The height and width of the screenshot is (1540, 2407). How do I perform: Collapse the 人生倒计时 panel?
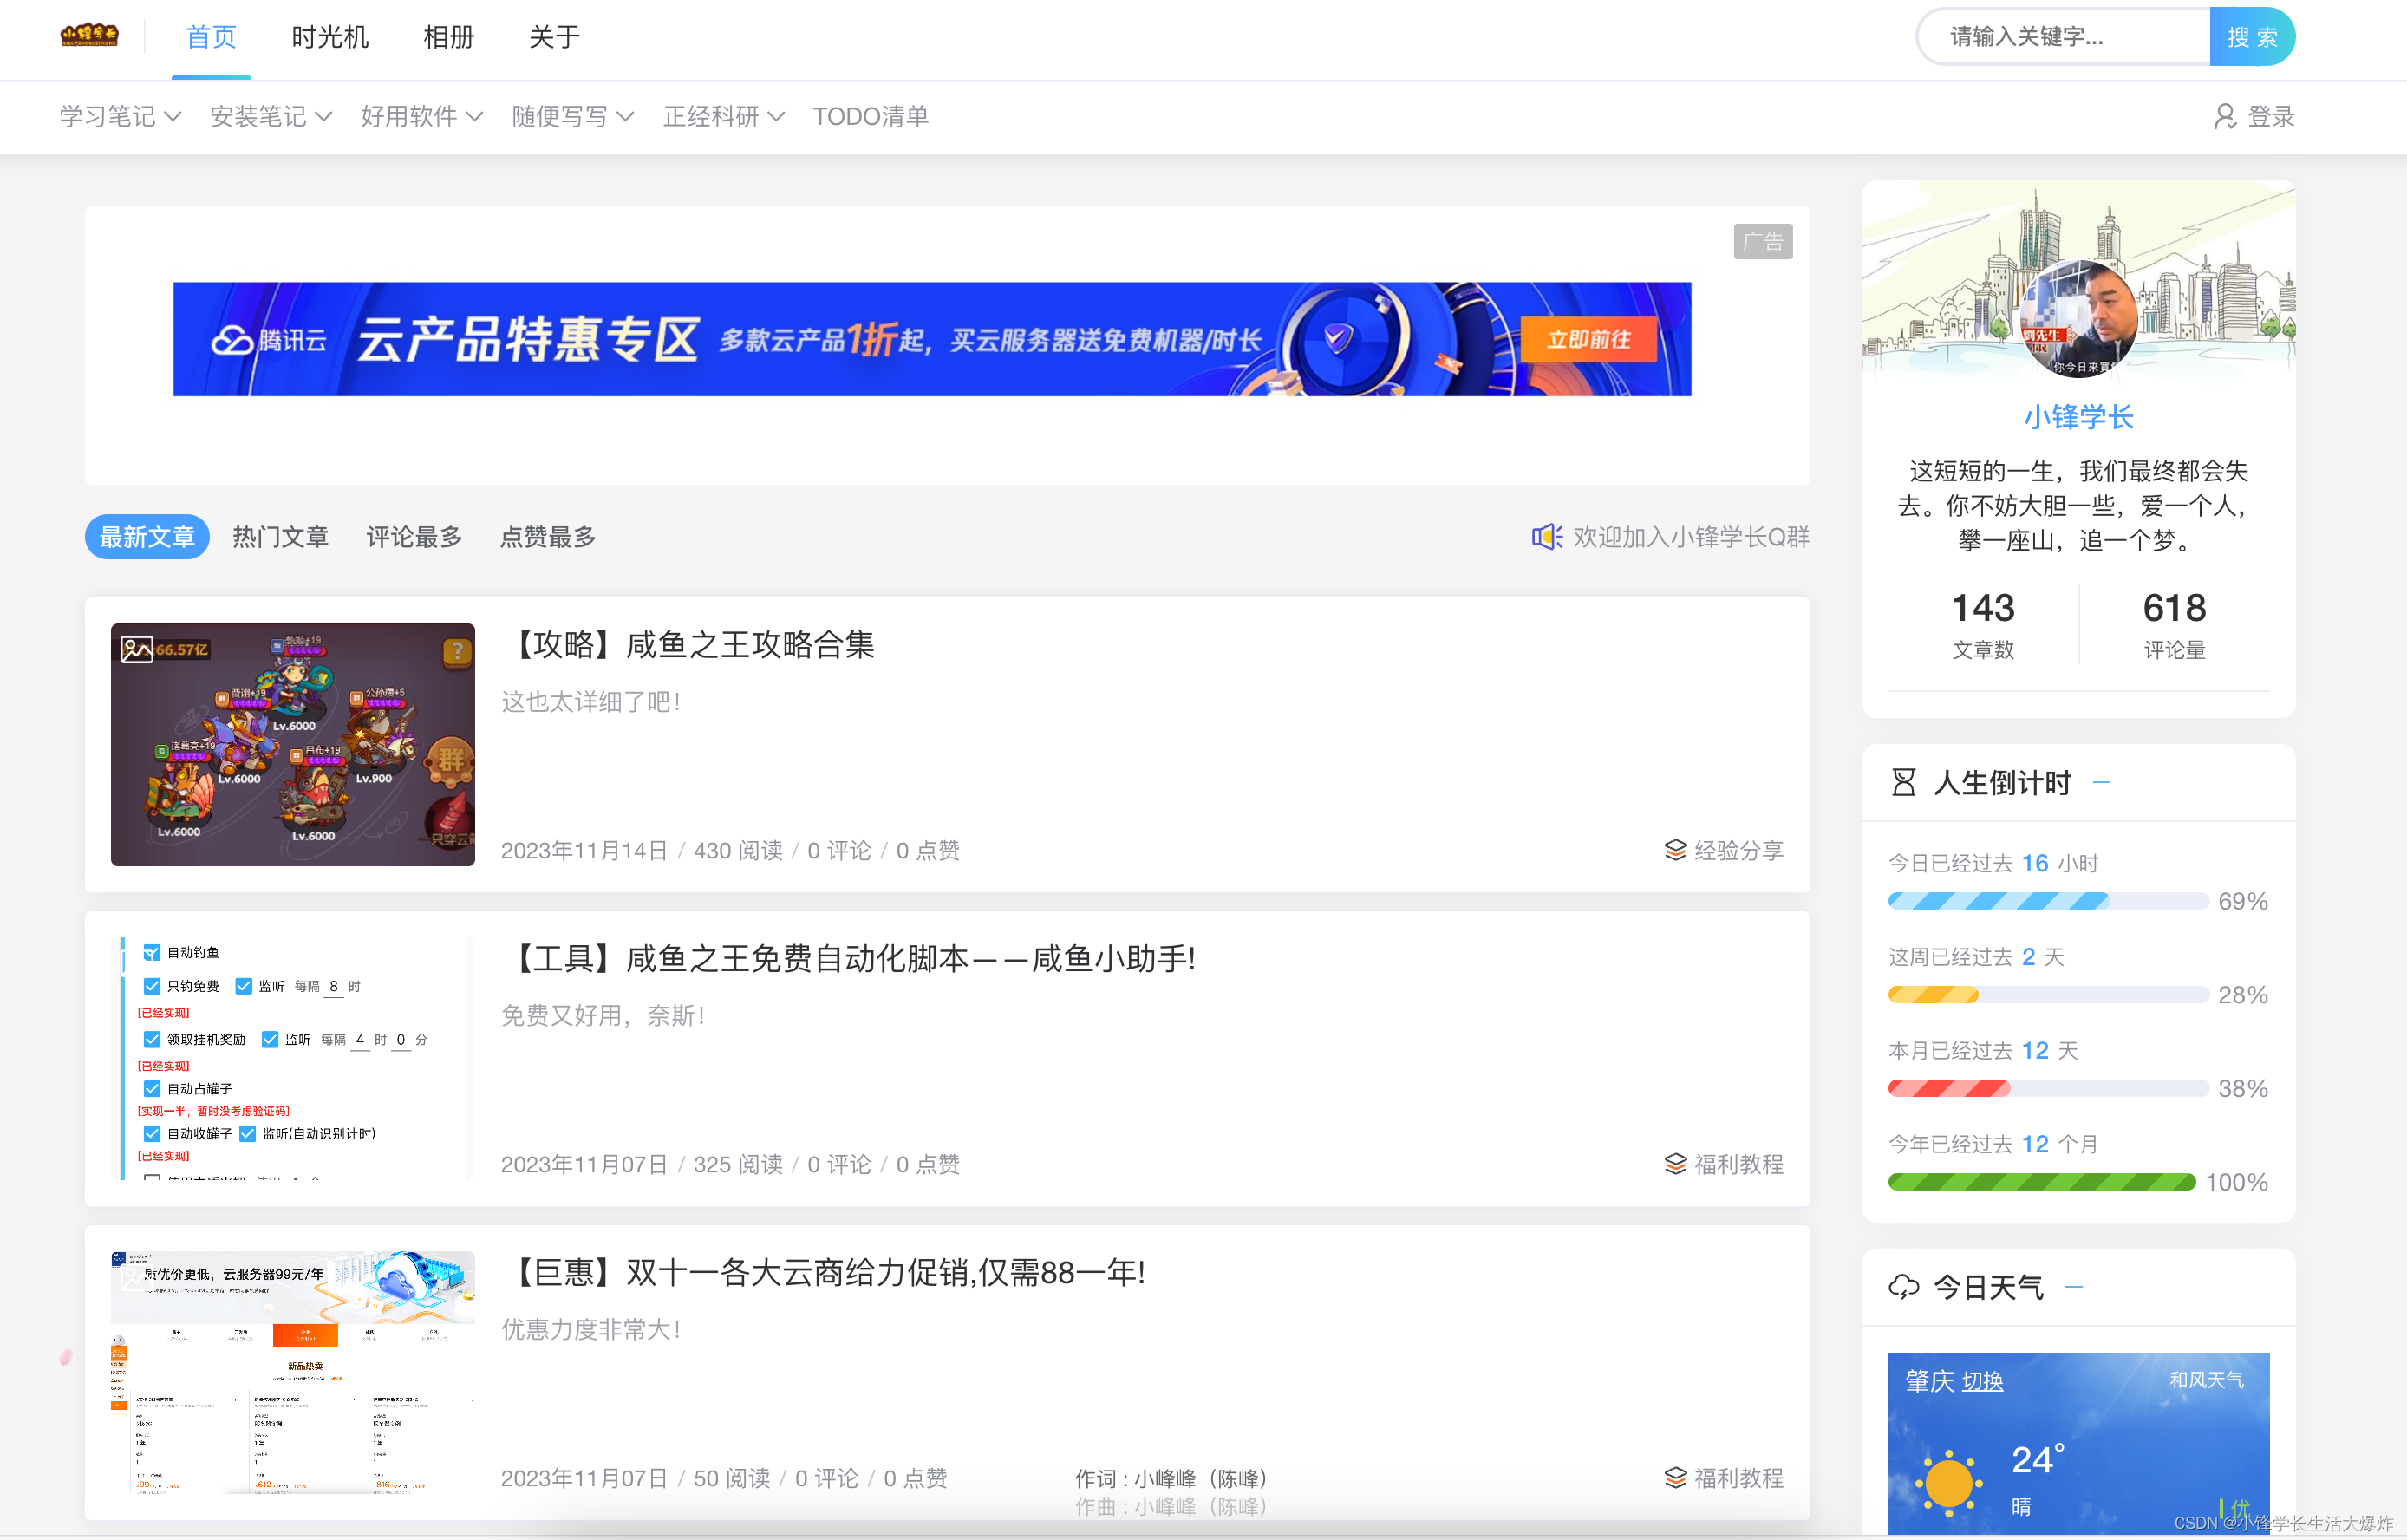[x=2101, y=782]
